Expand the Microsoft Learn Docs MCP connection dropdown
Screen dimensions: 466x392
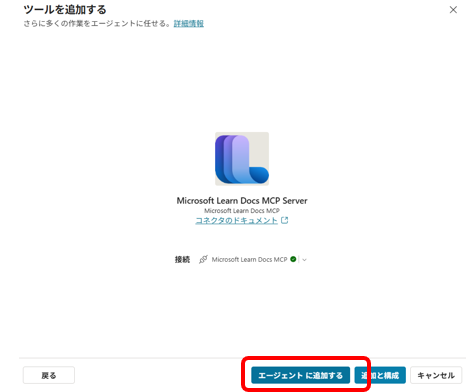(x=304, y=260)
